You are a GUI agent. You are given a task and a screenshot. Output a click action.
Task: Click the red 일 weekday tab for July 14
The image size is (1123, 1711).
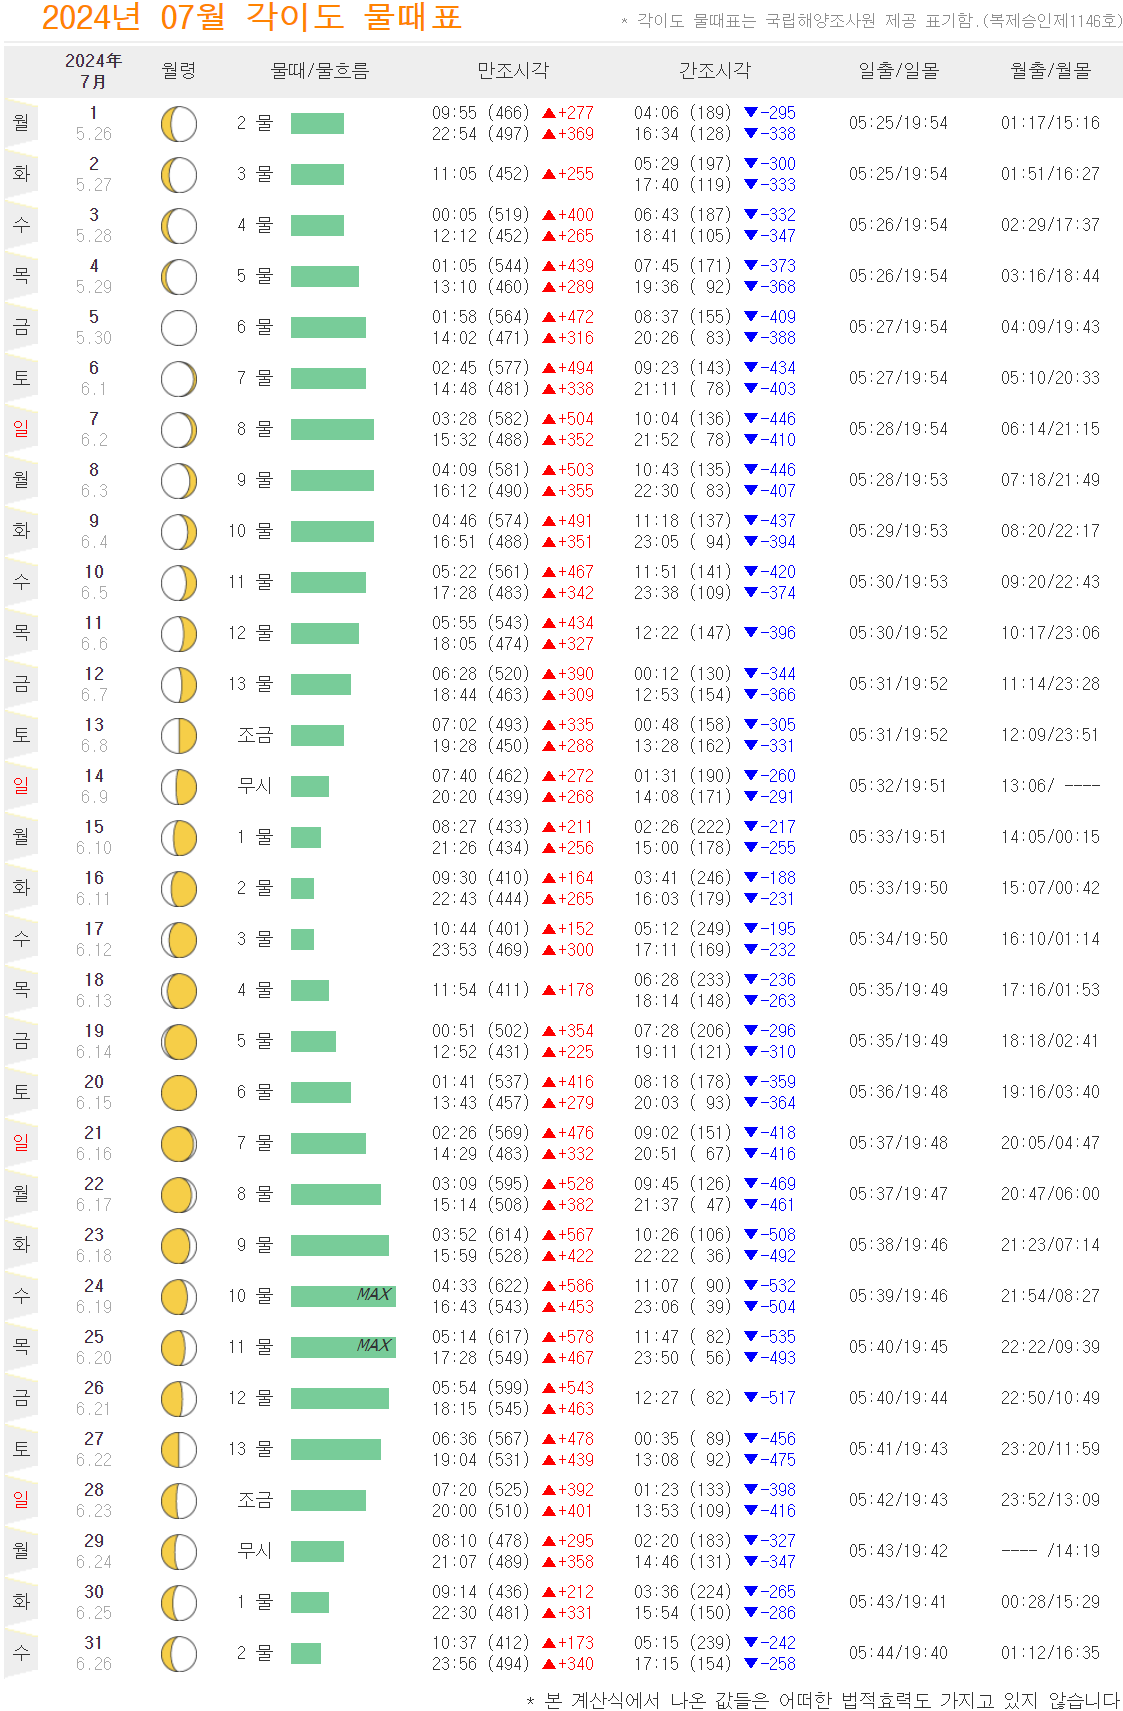coord(21,786)
